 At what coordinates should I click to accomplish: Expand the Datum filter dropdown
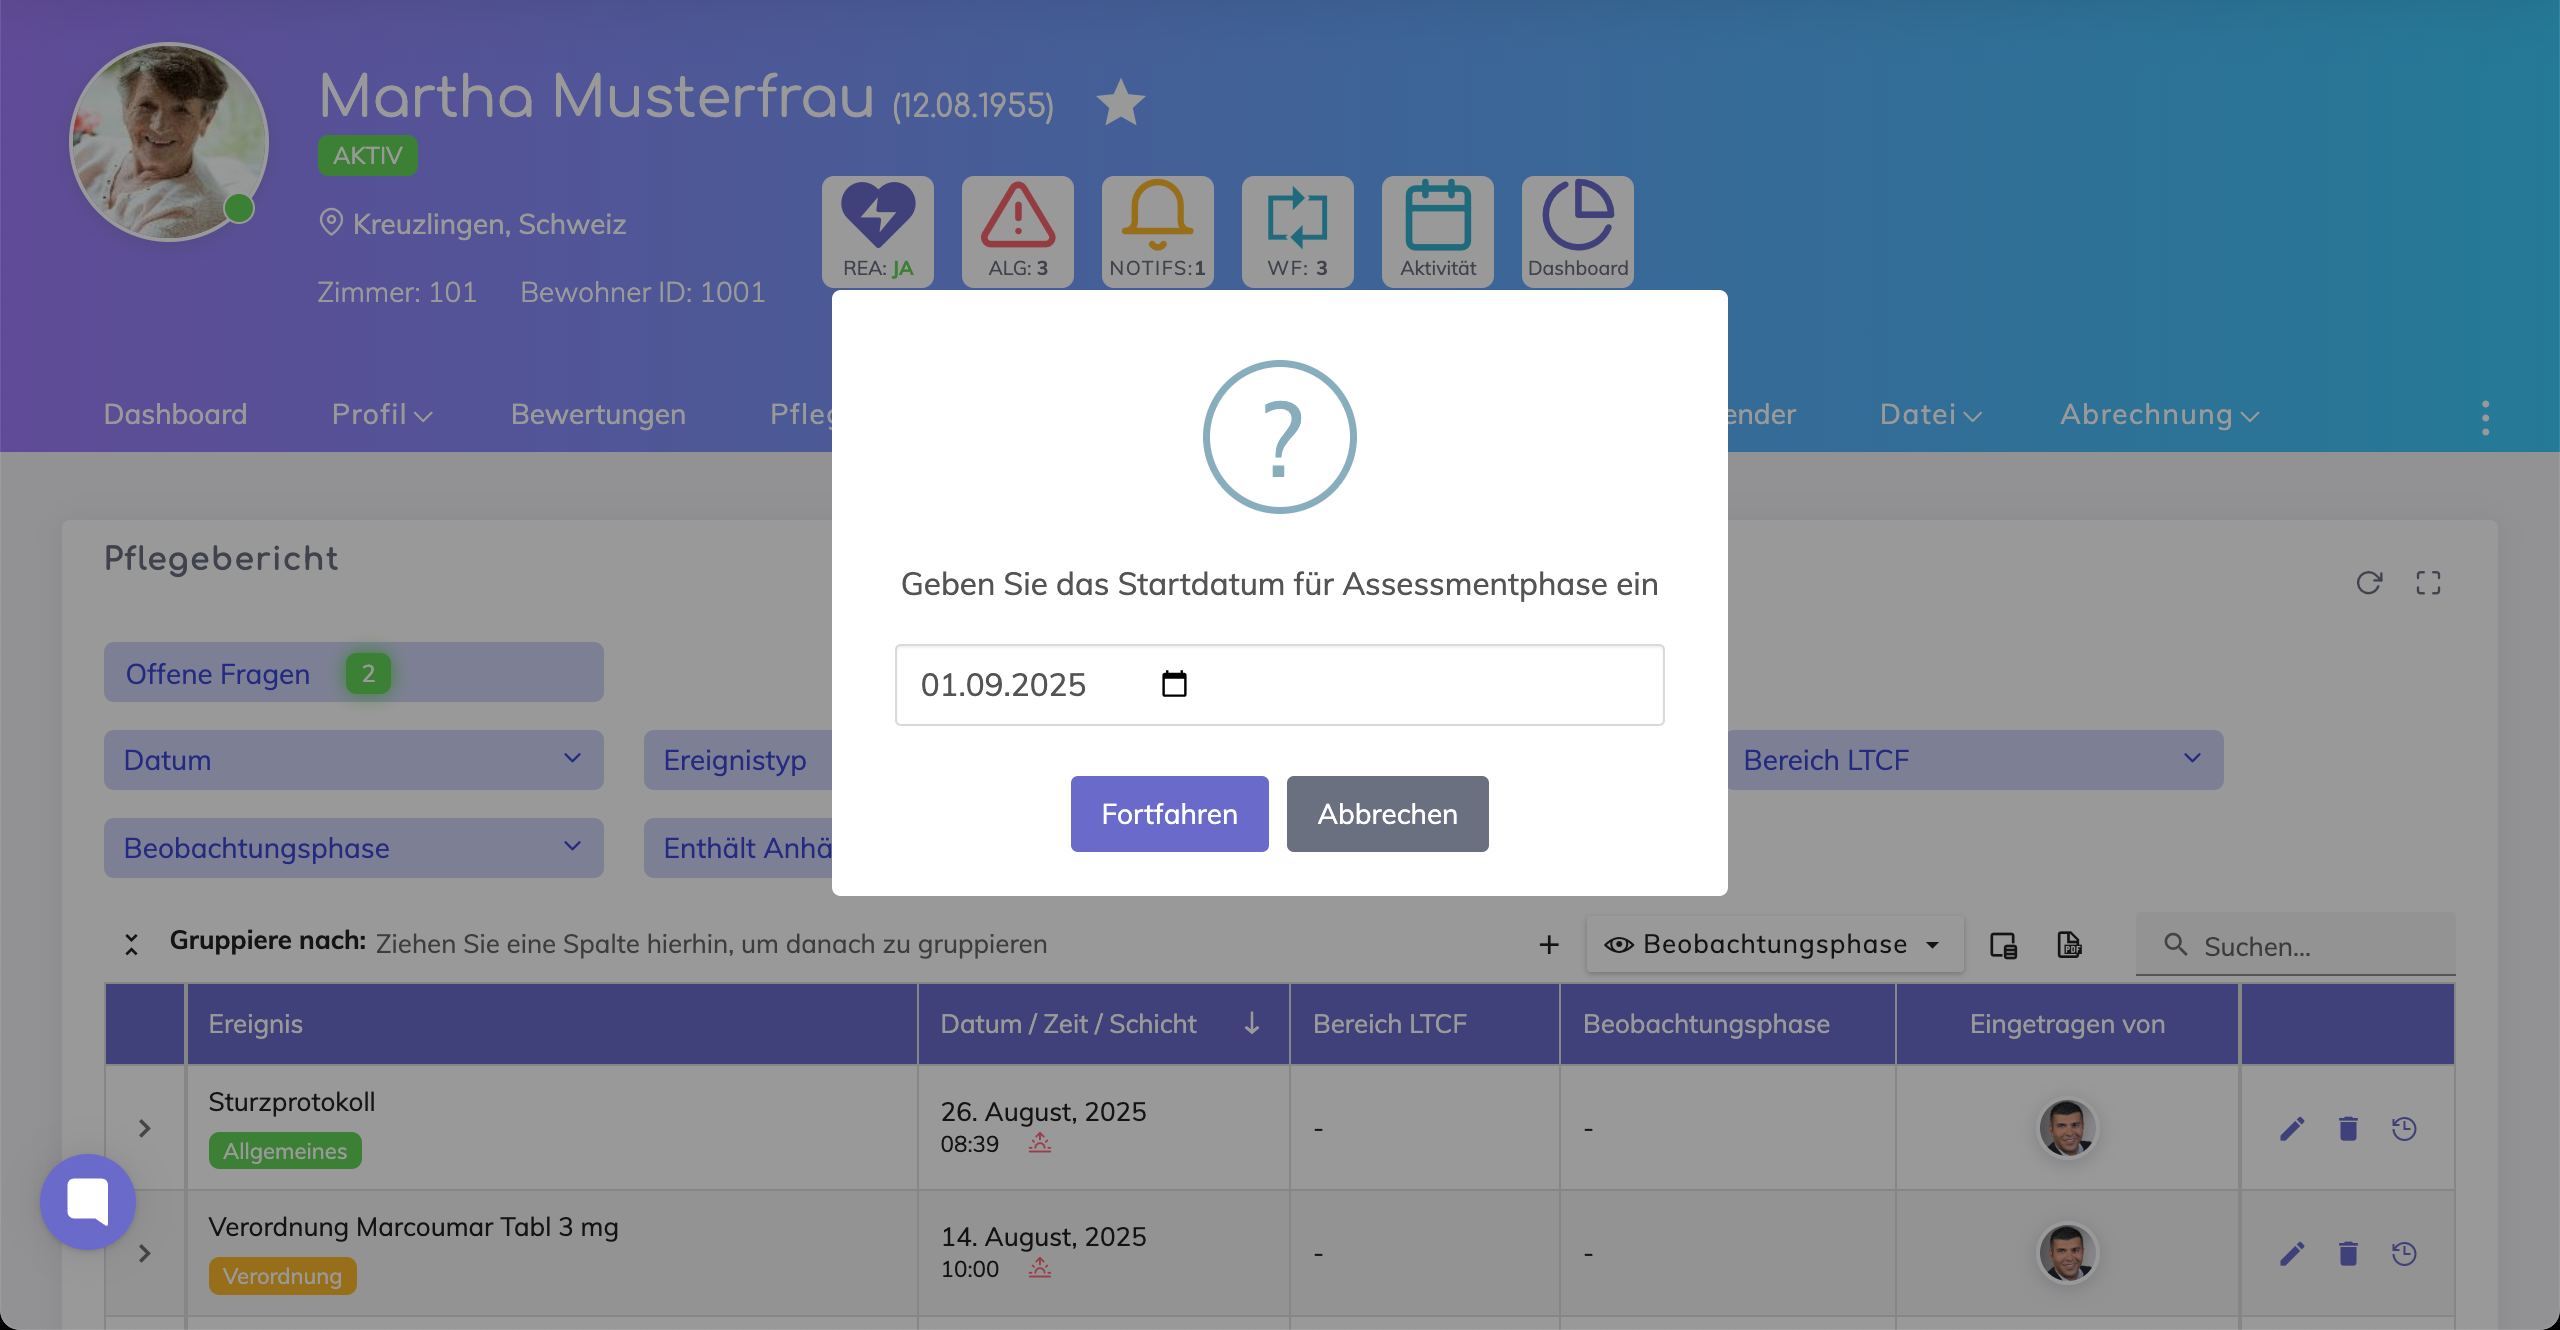point(353,760)
